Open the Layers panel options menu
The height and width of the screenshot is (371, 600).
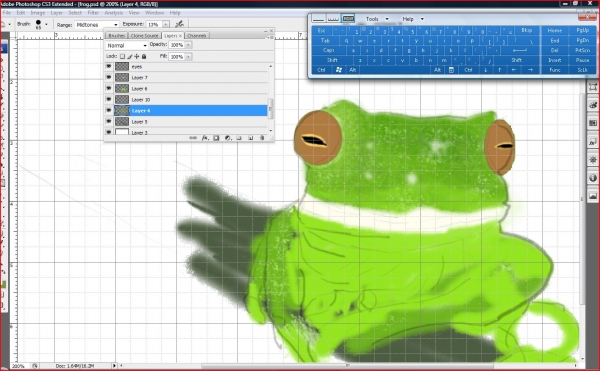pyautogui.click(x=270, y=37)
